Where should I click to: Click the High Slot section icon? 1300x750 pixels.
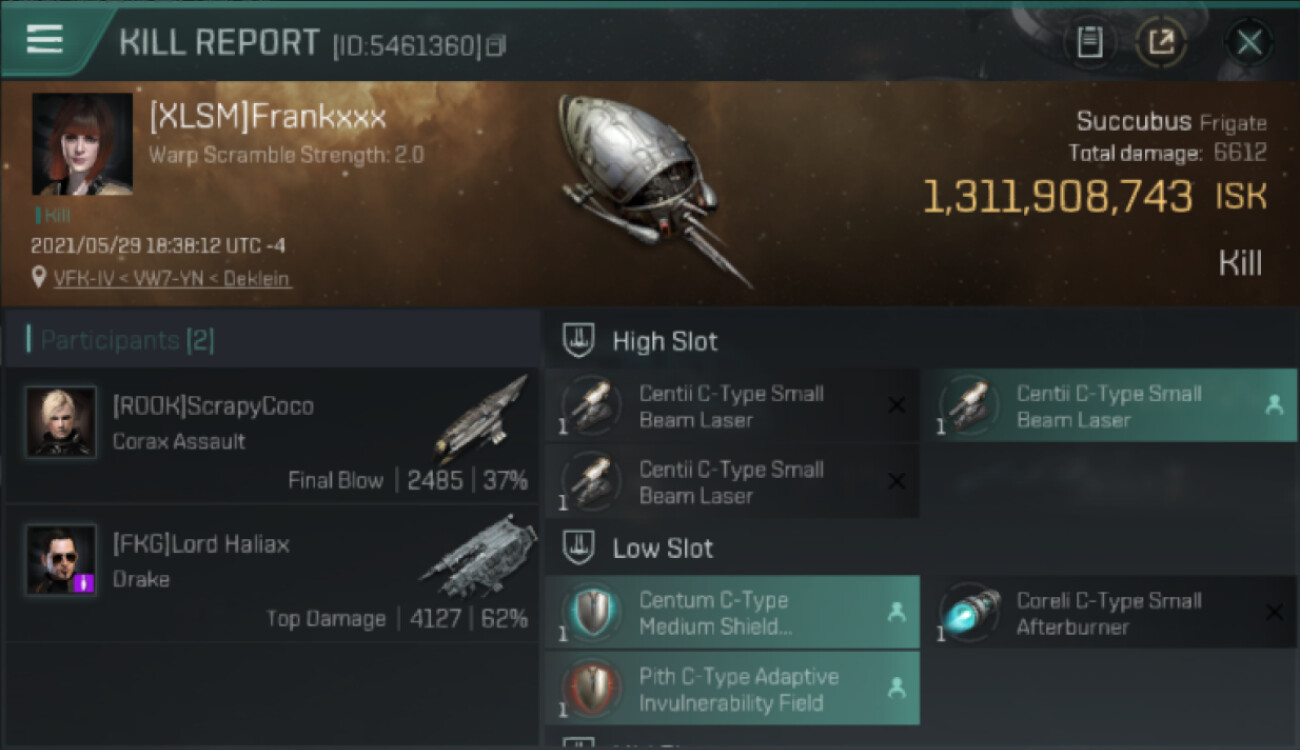tap(580, 340)
